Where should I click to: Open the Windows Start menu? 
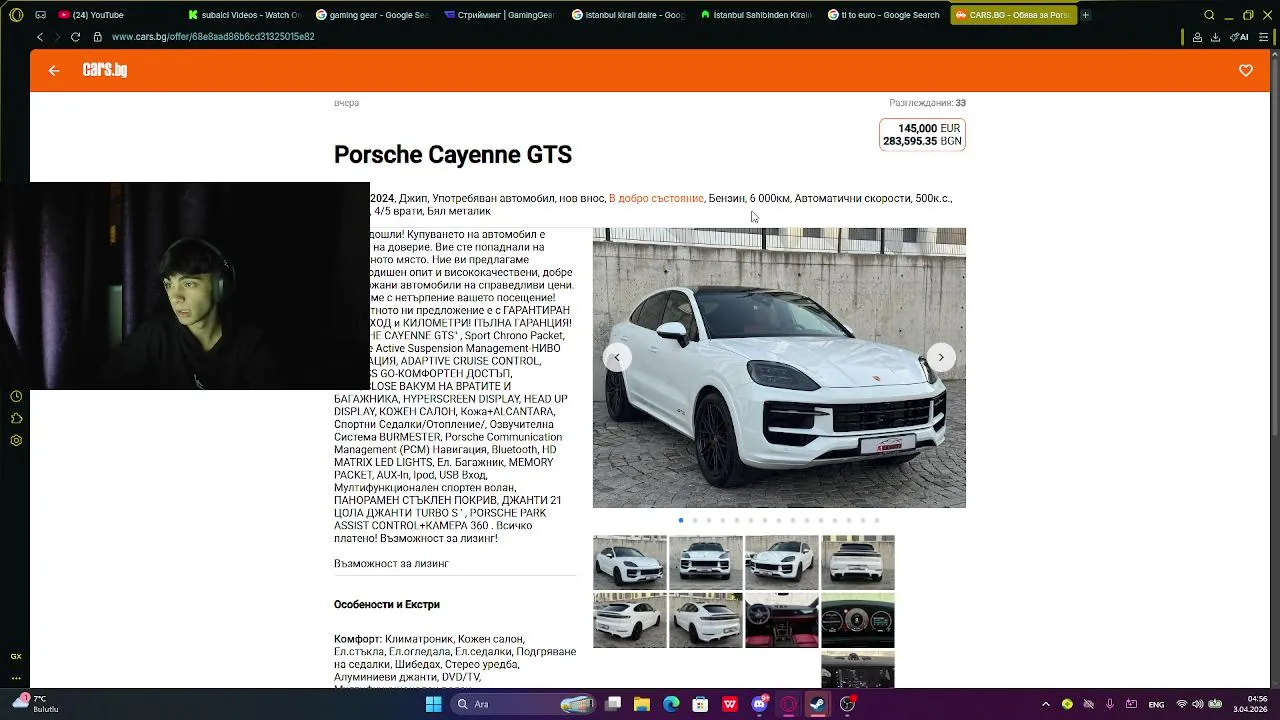pos(433,704)
